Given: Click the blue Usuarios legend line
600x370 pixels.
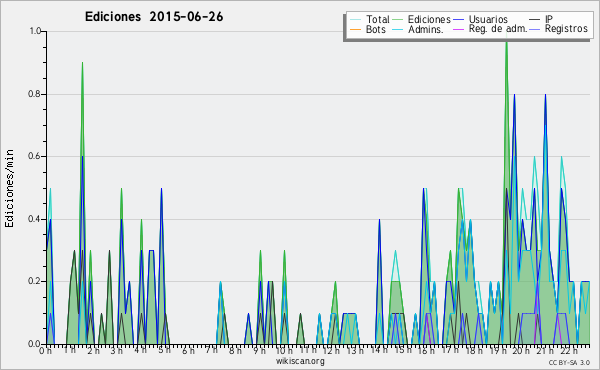Looking at the screenshot, I should [x=459, y=20].
